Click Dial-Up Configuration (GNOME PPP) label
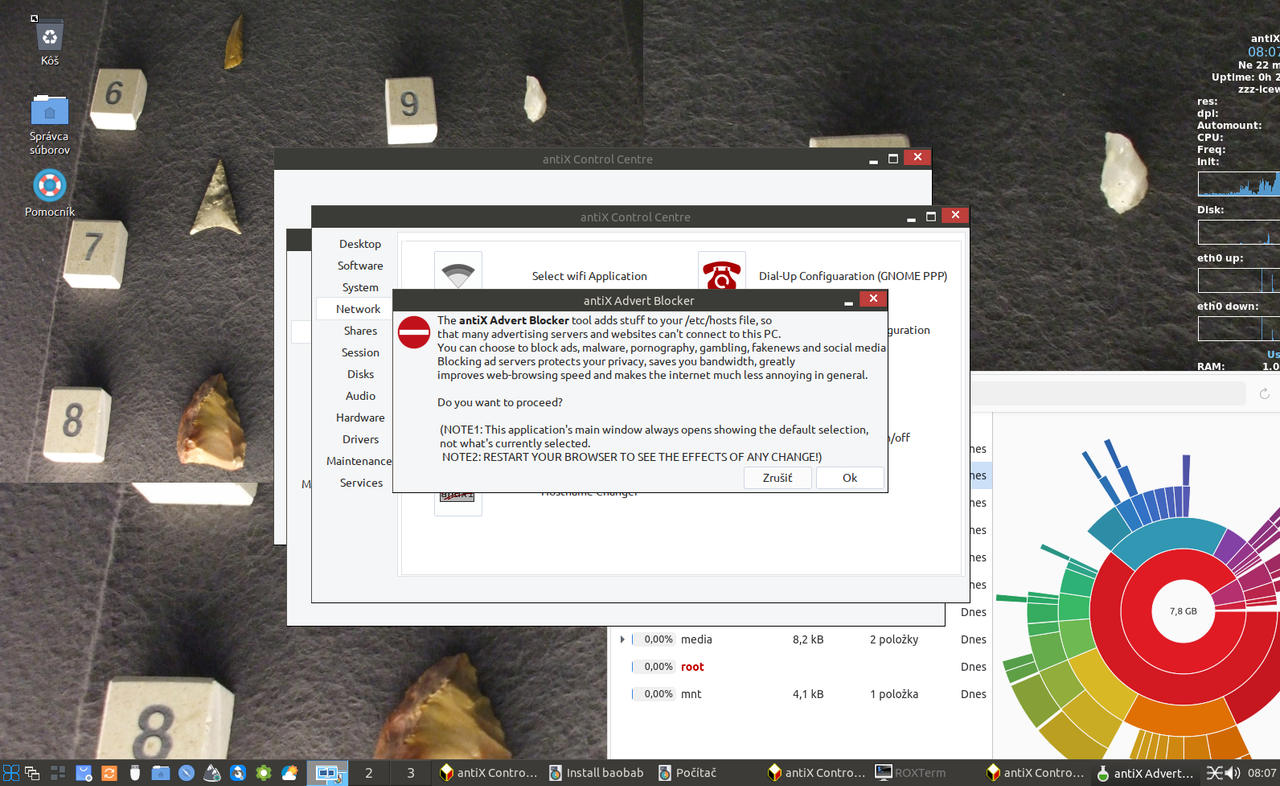This screenshot has width=1280, height=786. (852, 276)
